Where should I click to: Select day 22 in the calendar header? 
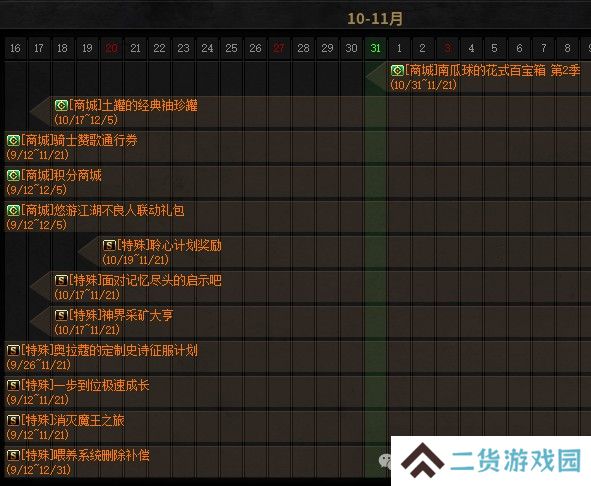(159, 48)
